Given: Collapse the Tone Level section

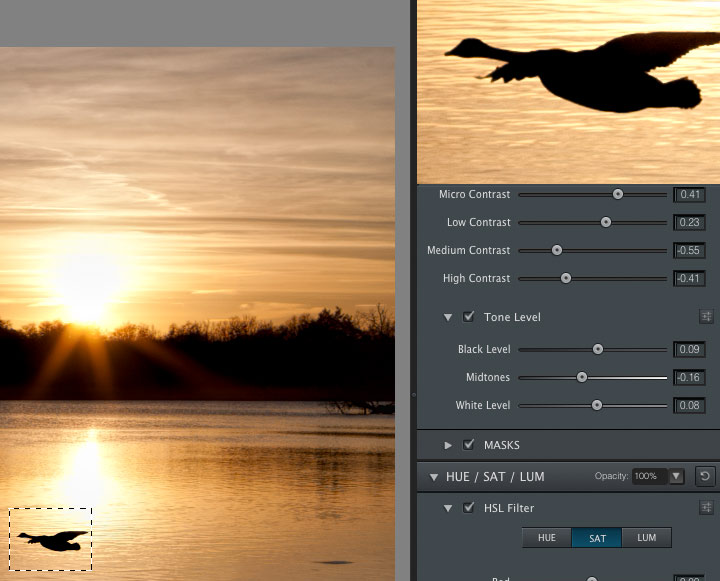Looking at the screenshot, I should click(448, 317).
